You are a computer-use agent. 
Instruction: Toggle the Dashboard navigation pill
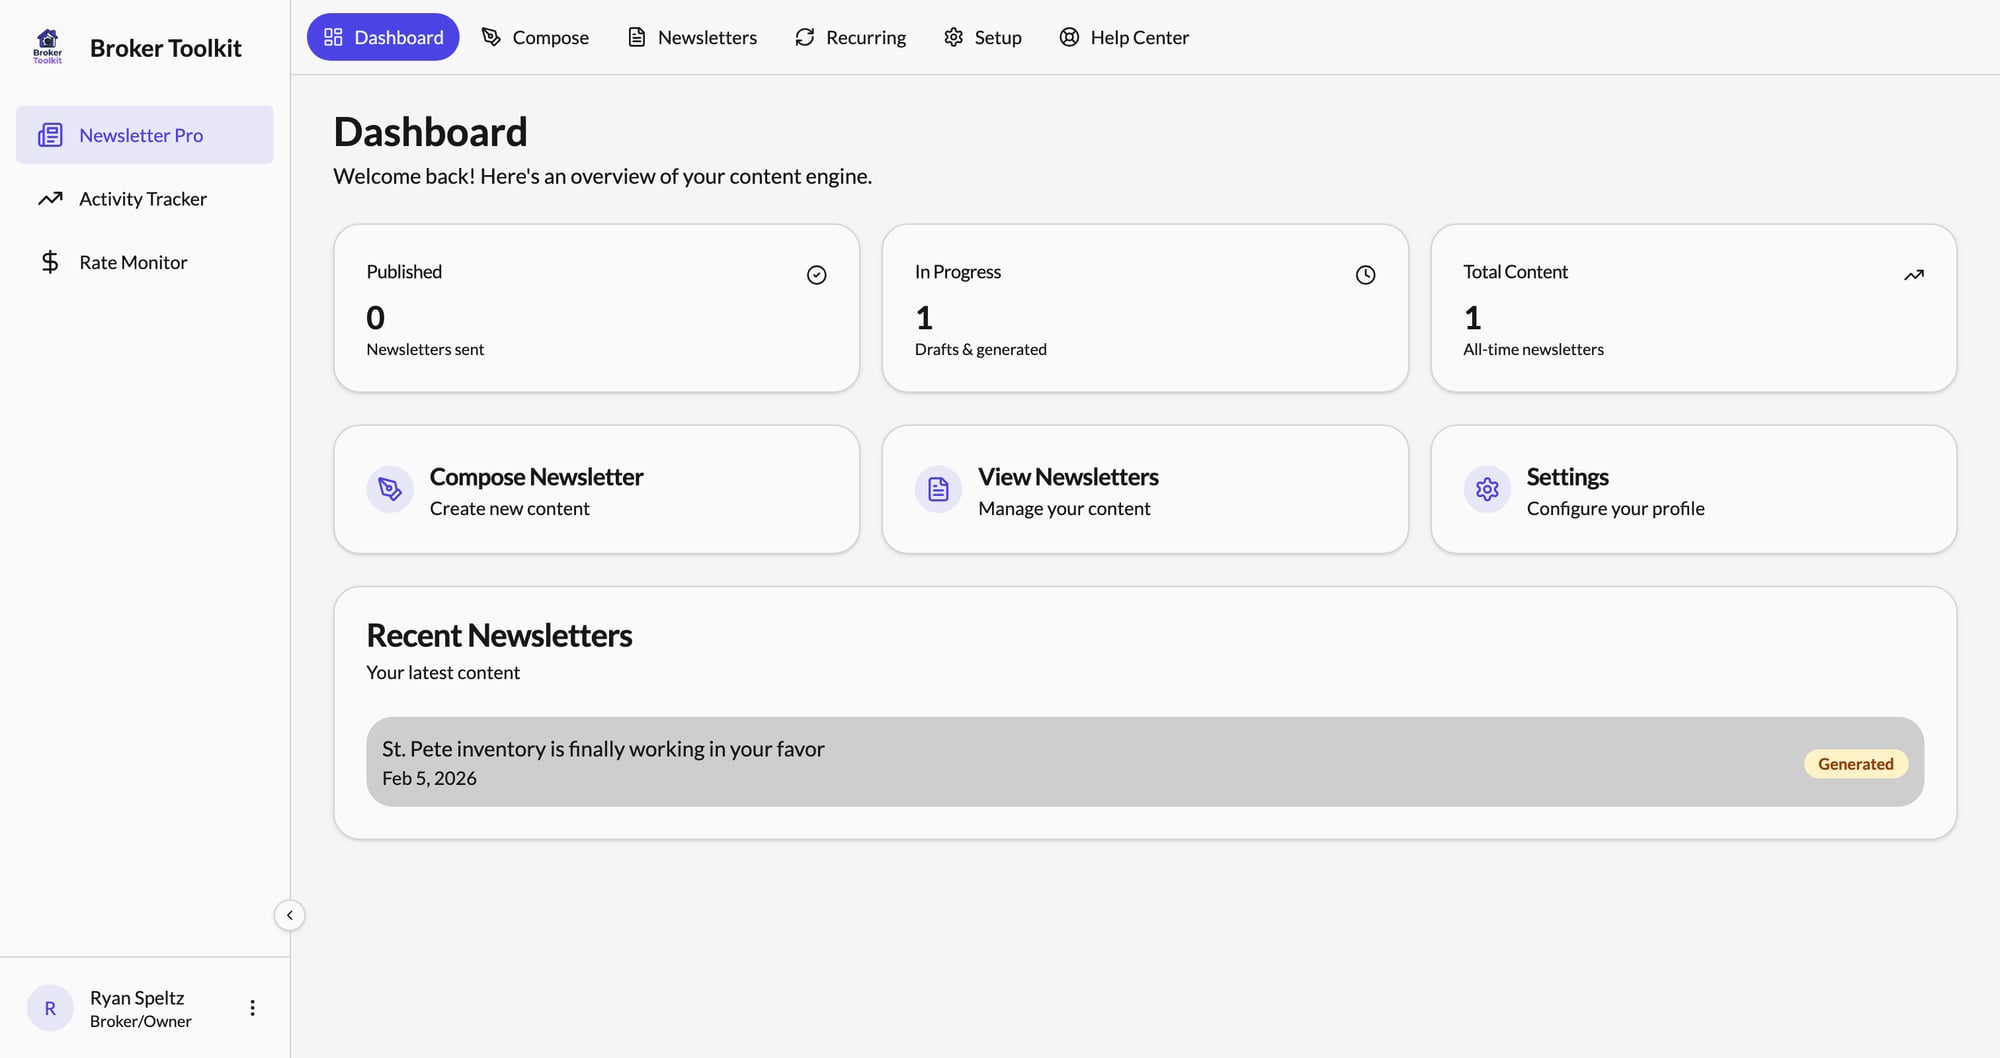(383, 36)
